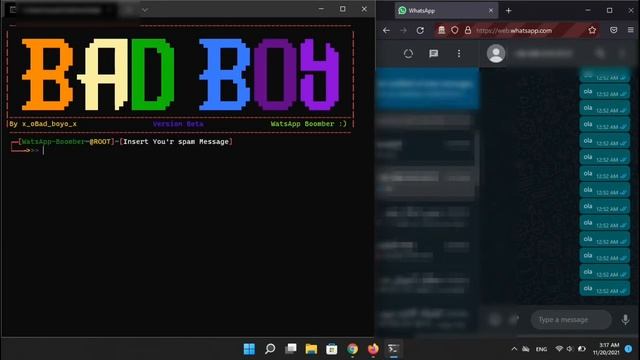The width and height of the screenshot is (640, 360).
Task: Open Microsoft Store from taskbar
Action: tap(332, 349)
